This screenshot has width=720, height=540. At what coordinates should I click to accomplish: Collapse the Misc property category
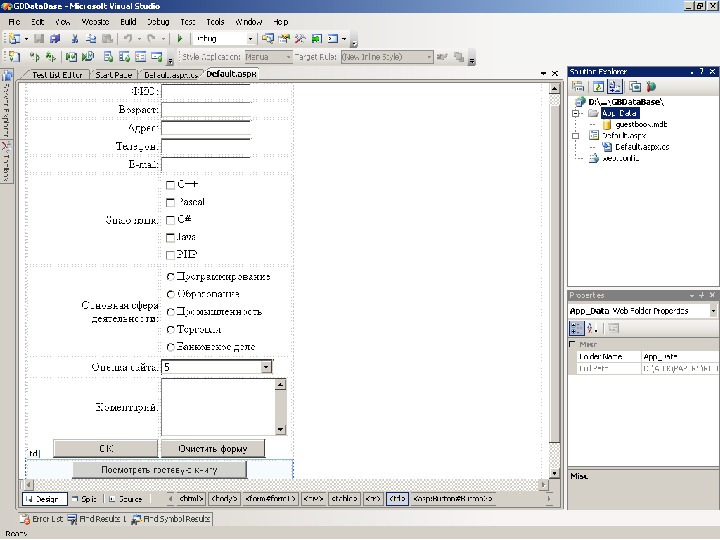pos(572,344)
